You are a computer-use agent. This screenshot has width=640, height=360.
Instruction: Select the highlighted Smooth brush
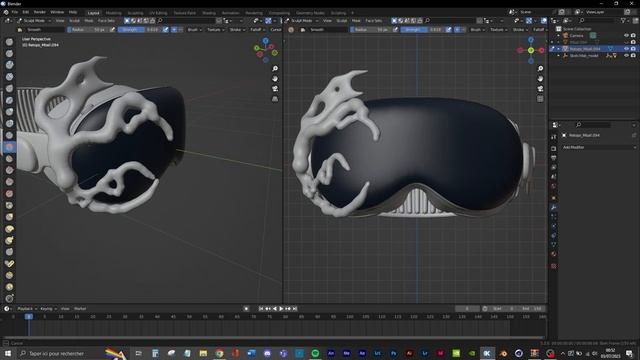click(x=9, y=147)
